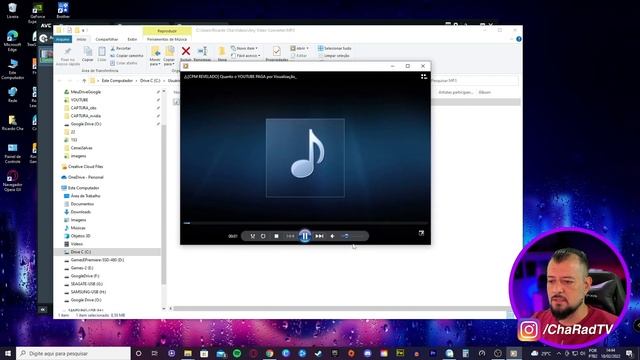Image resolution: width=640 pixels, height=360 pixels.
Task: Open the Microsoft Edge desktop icon
Action: tap(12, 40)
